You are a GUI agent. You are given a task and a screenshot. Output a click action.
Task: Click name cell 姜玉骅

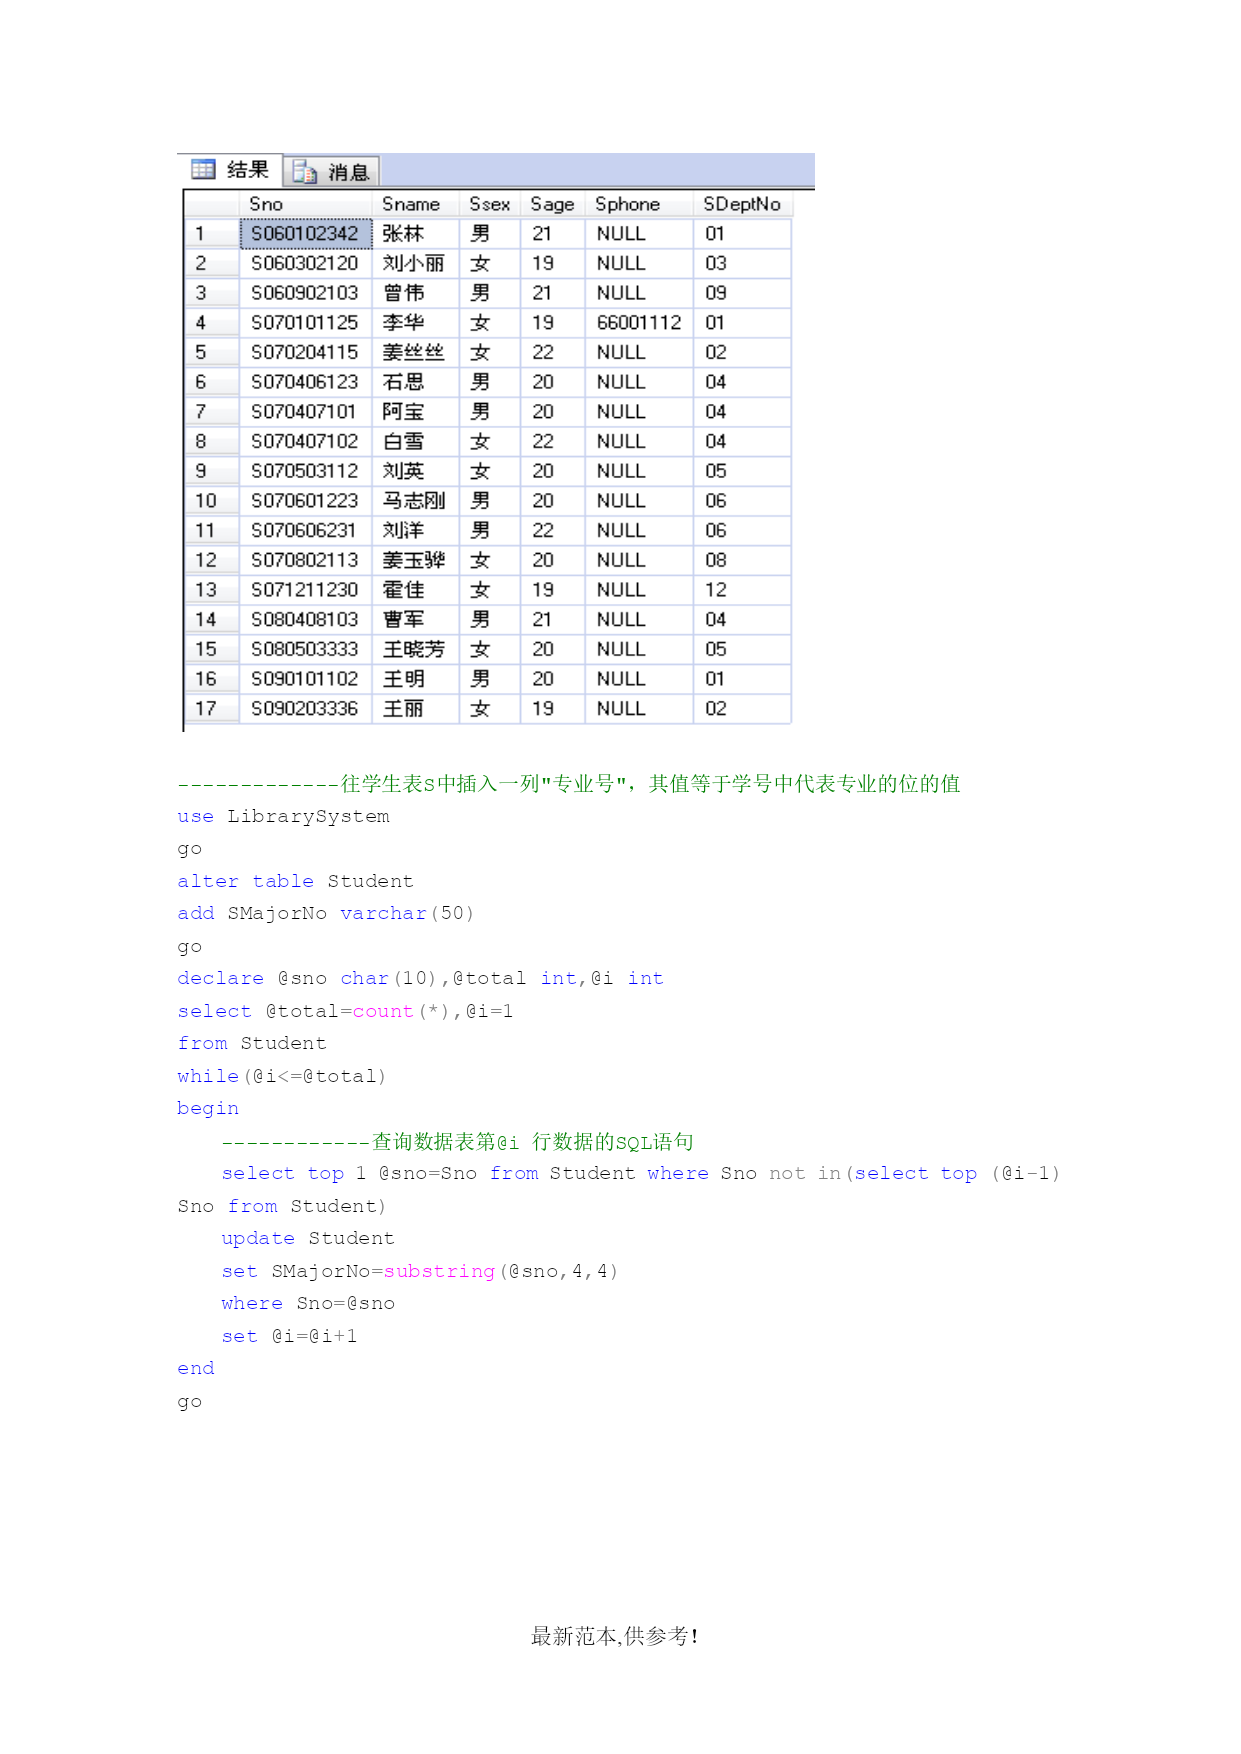click(416, 560)
